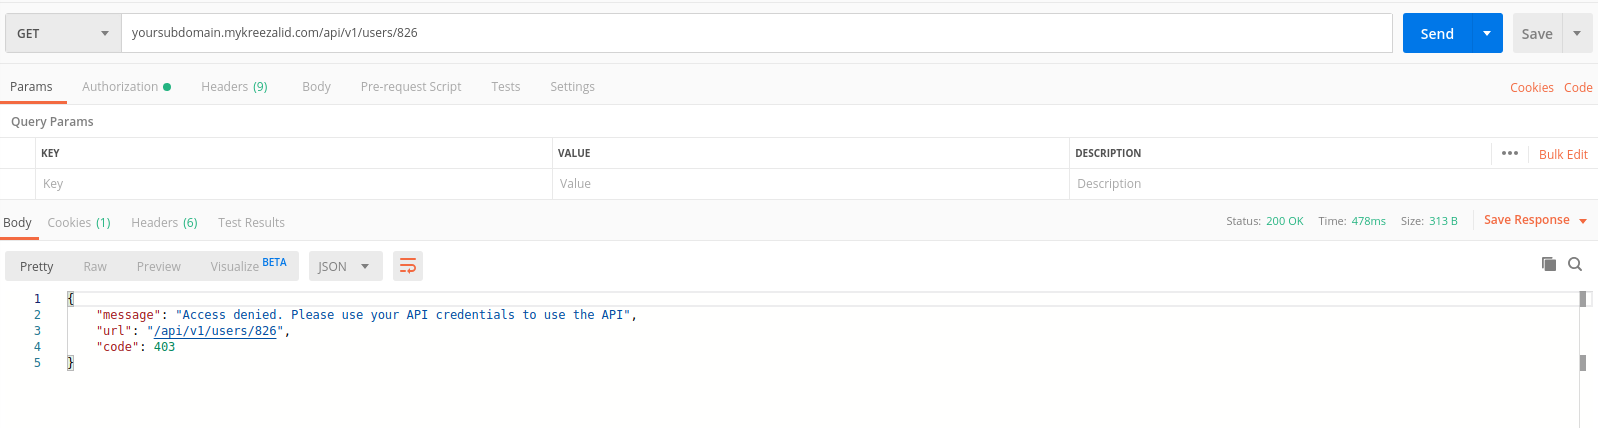Copy response body with copy icon
Screen dimensions: 1598x428
(1549, 264)
